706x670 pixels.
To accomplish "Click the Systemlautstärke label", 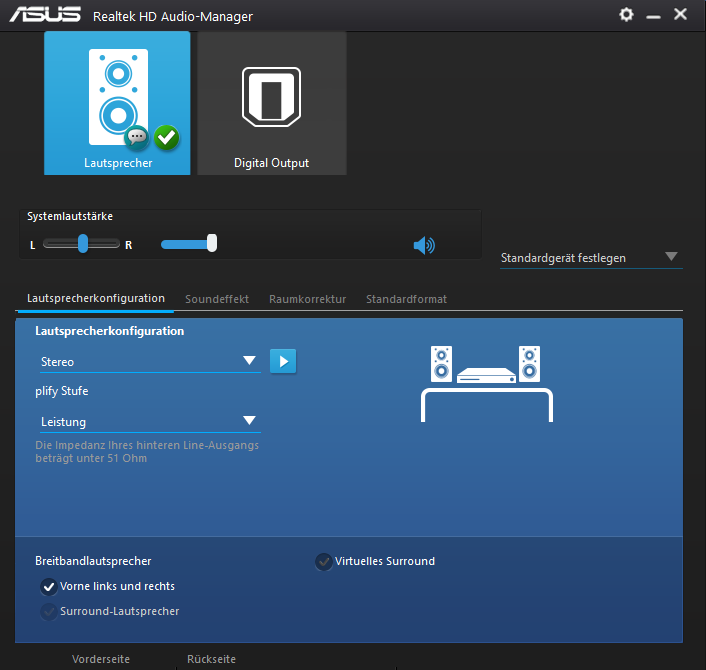I will (x=70, y=217).
